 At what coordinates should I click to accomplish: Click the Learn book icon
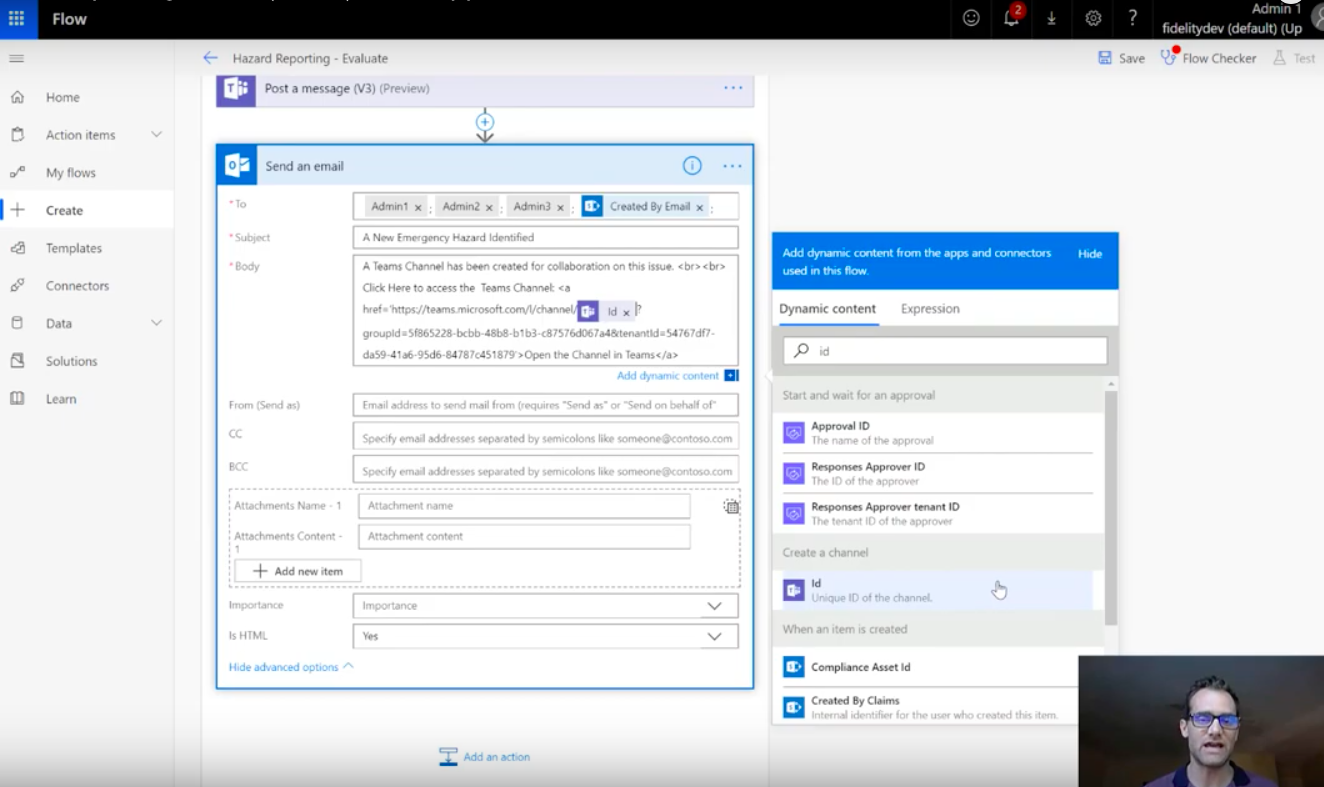coord(17,398)
